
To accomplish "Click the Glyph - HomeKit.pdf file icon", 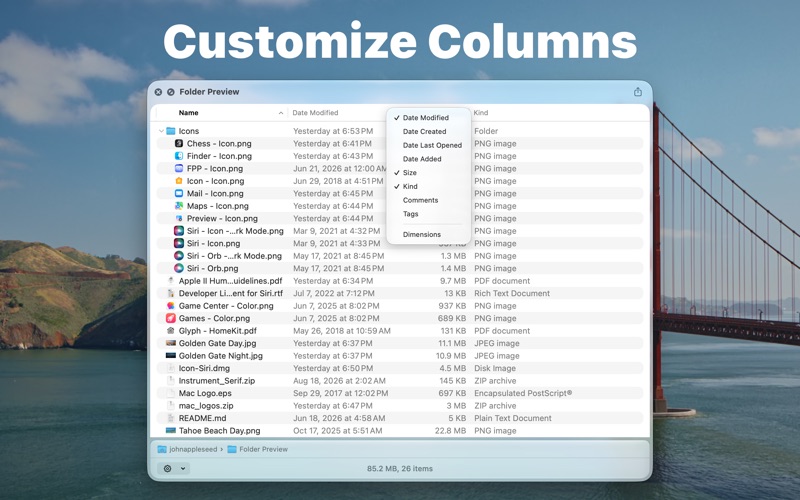I will coord(170,331).
